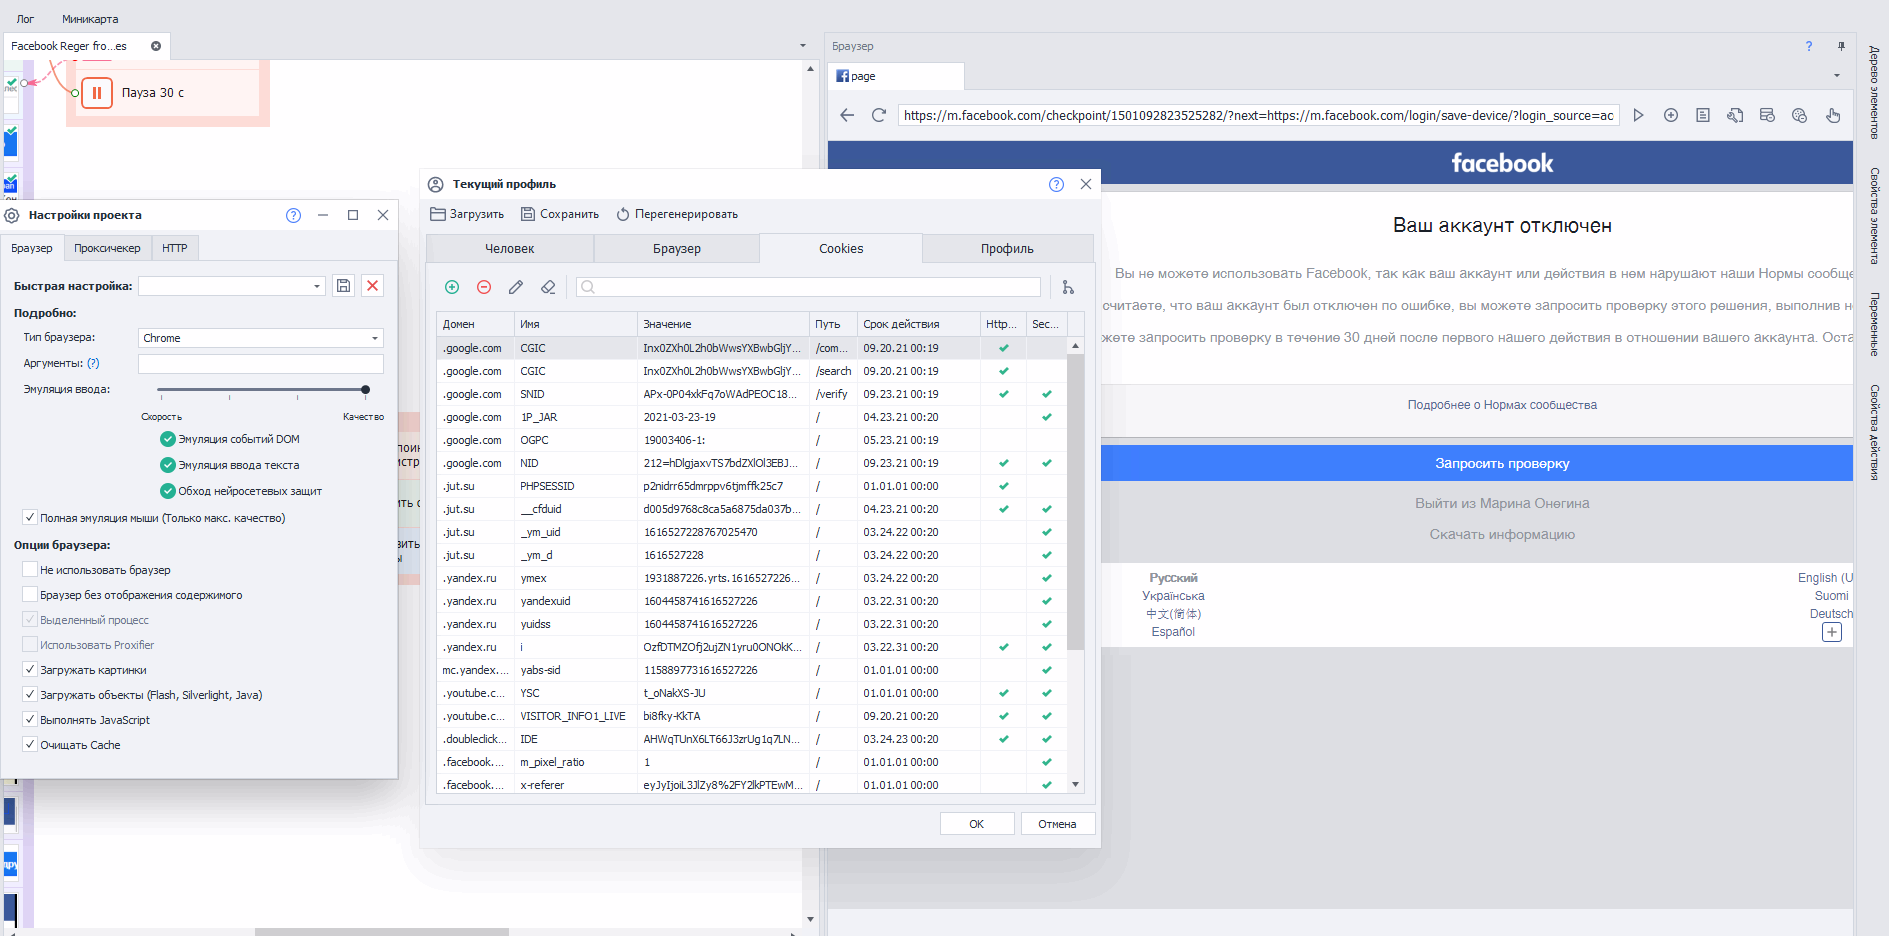This screenshot has height=936, width=1889.
Task: Uncheck Загружать объекты (Flash, Silverlight, Java)
Action: 30,695
